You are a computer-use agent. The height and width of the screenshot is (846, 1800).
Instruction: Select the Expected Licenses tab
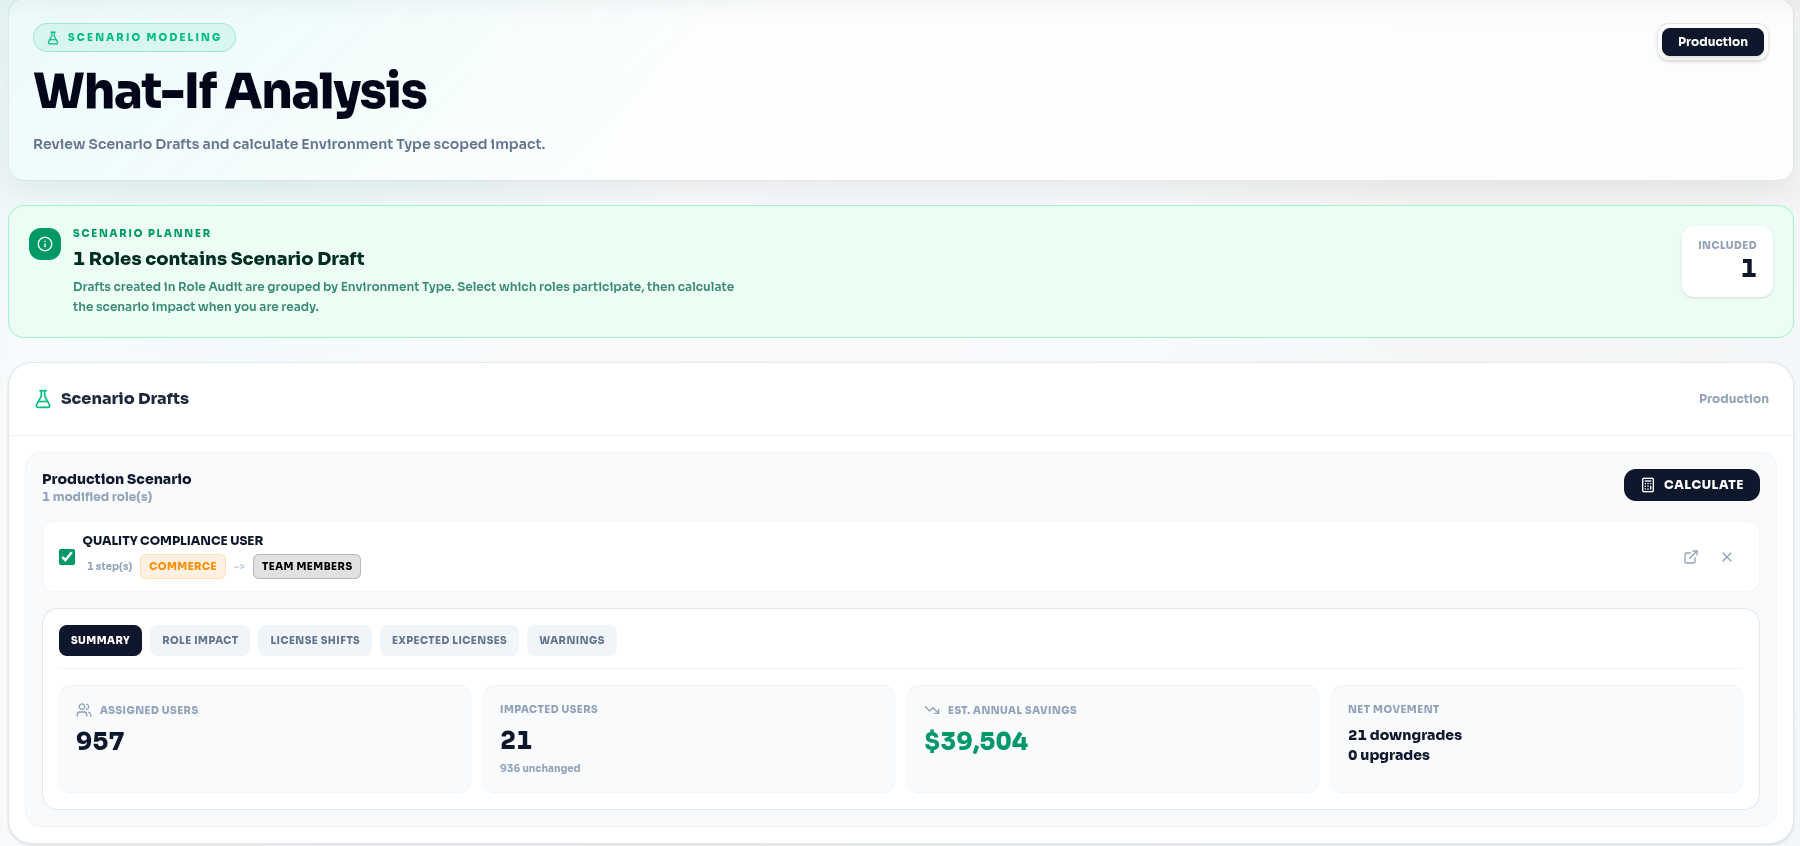(449, 640)
